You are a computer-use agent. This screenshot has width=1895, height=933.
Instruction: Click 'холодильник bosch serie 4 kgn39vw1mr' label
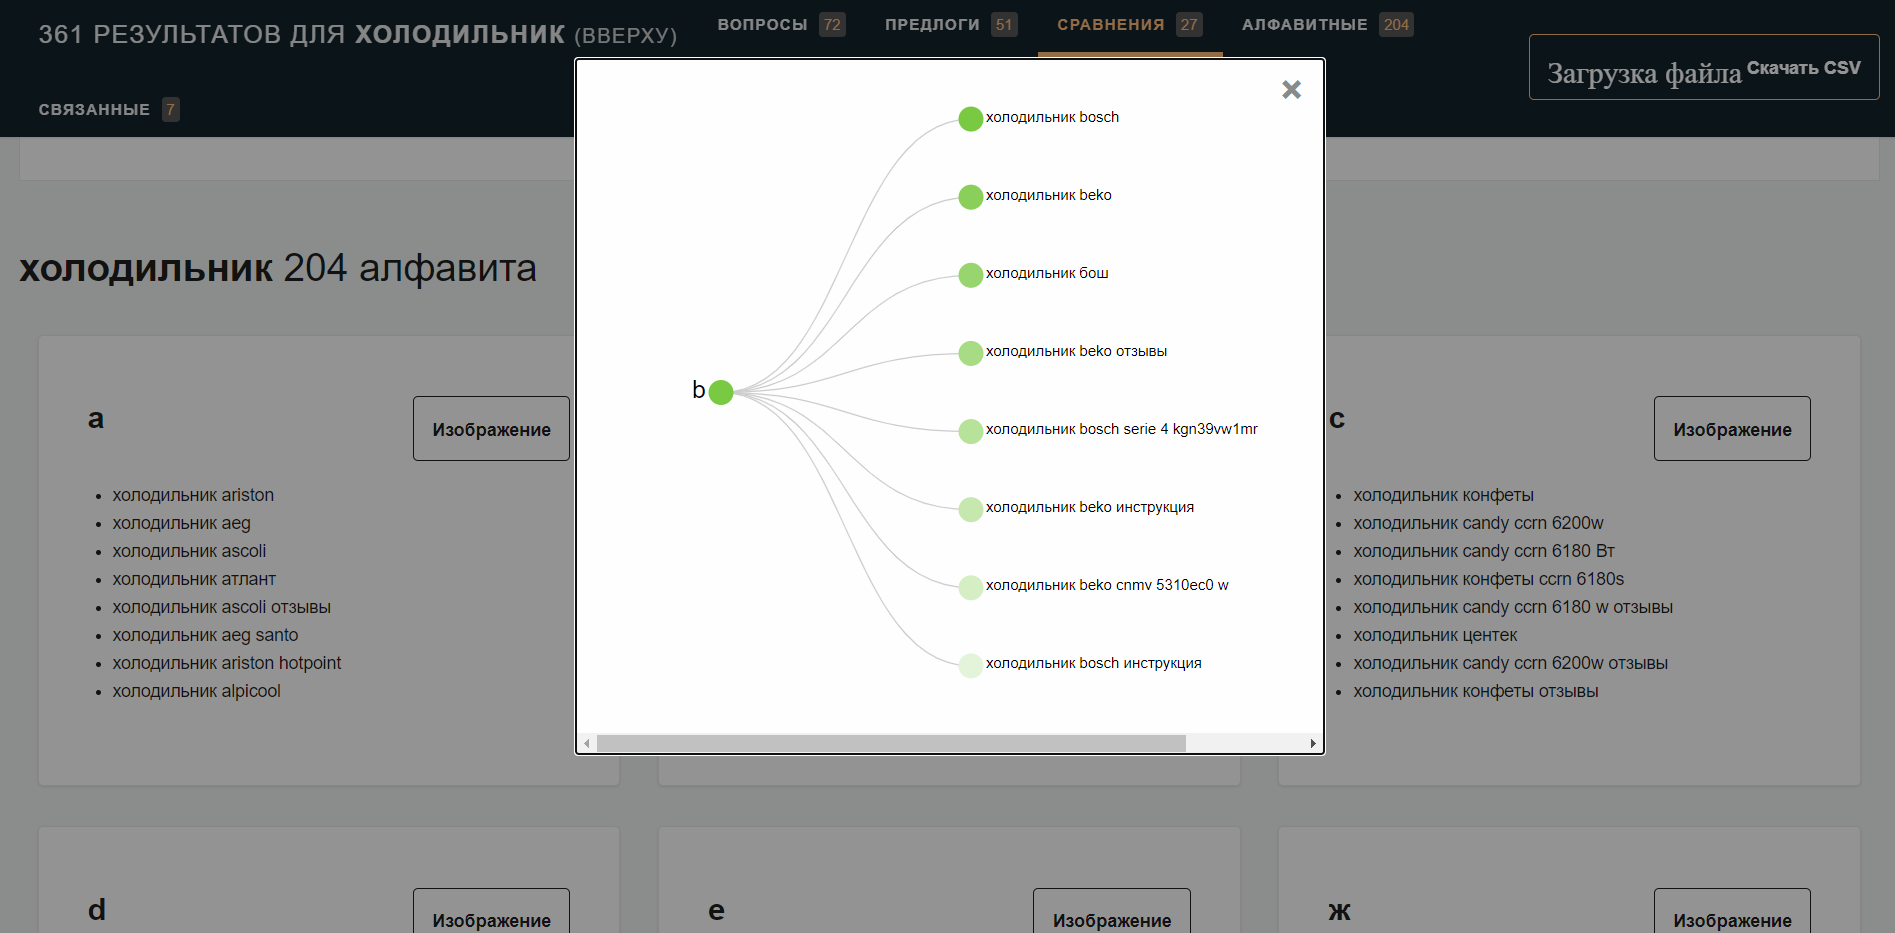pyautogui.click(x=1122, y=429)
